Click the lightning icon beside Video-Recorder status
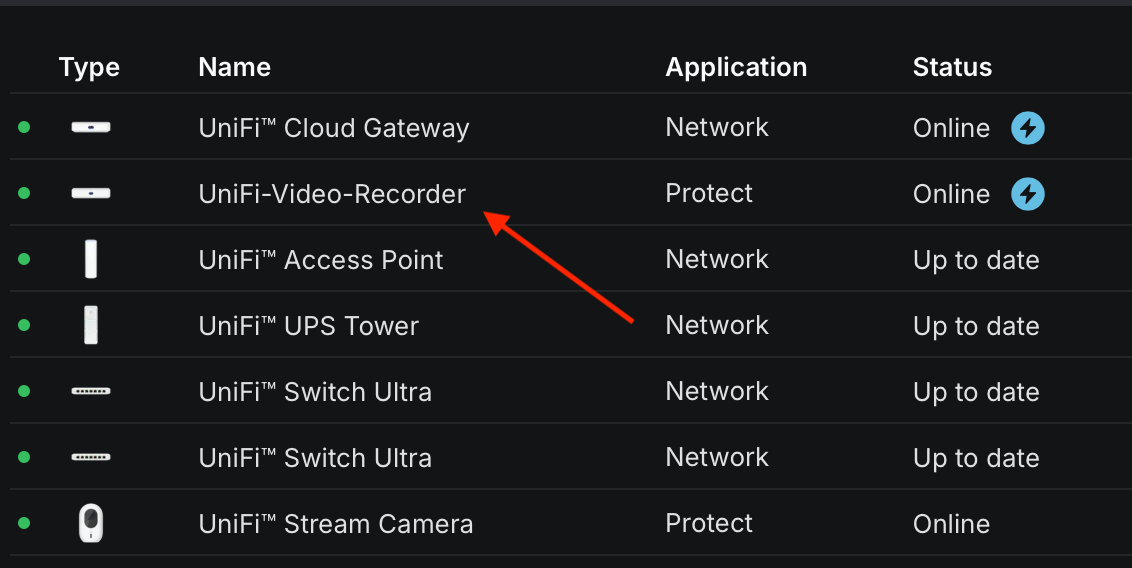Viewport: 1132px width, 568px height. tap(1028, 194)
